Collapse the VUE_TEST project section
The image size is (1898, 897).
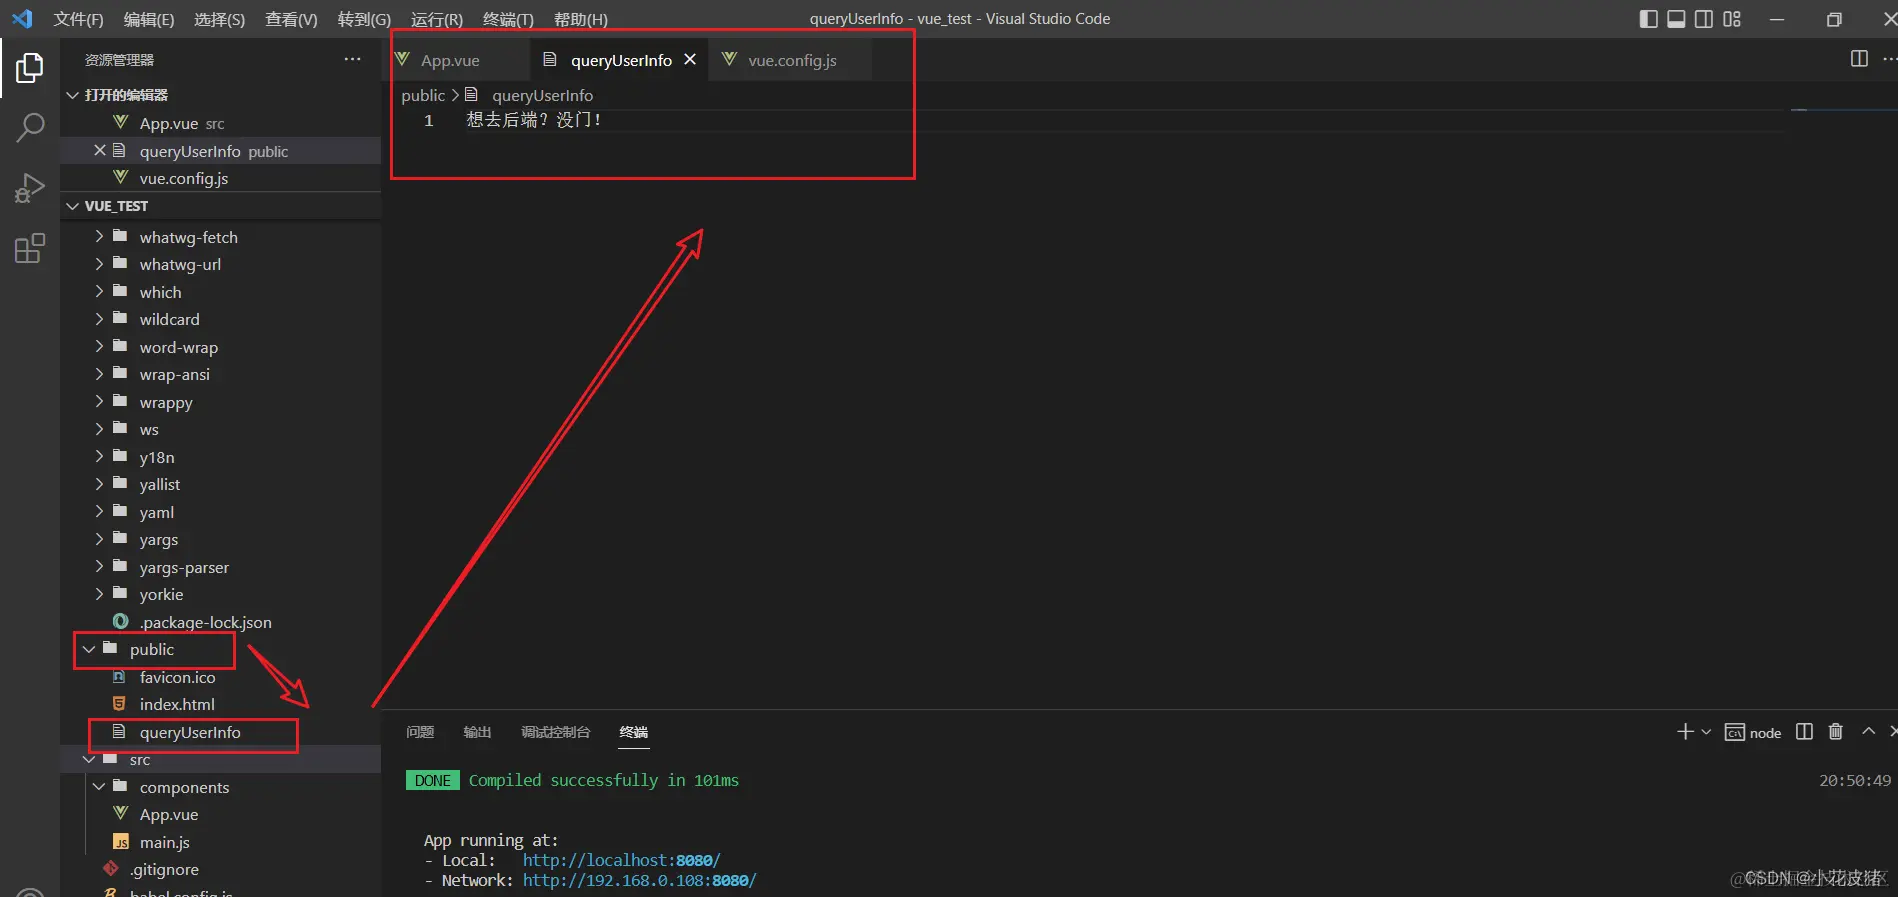72,206
